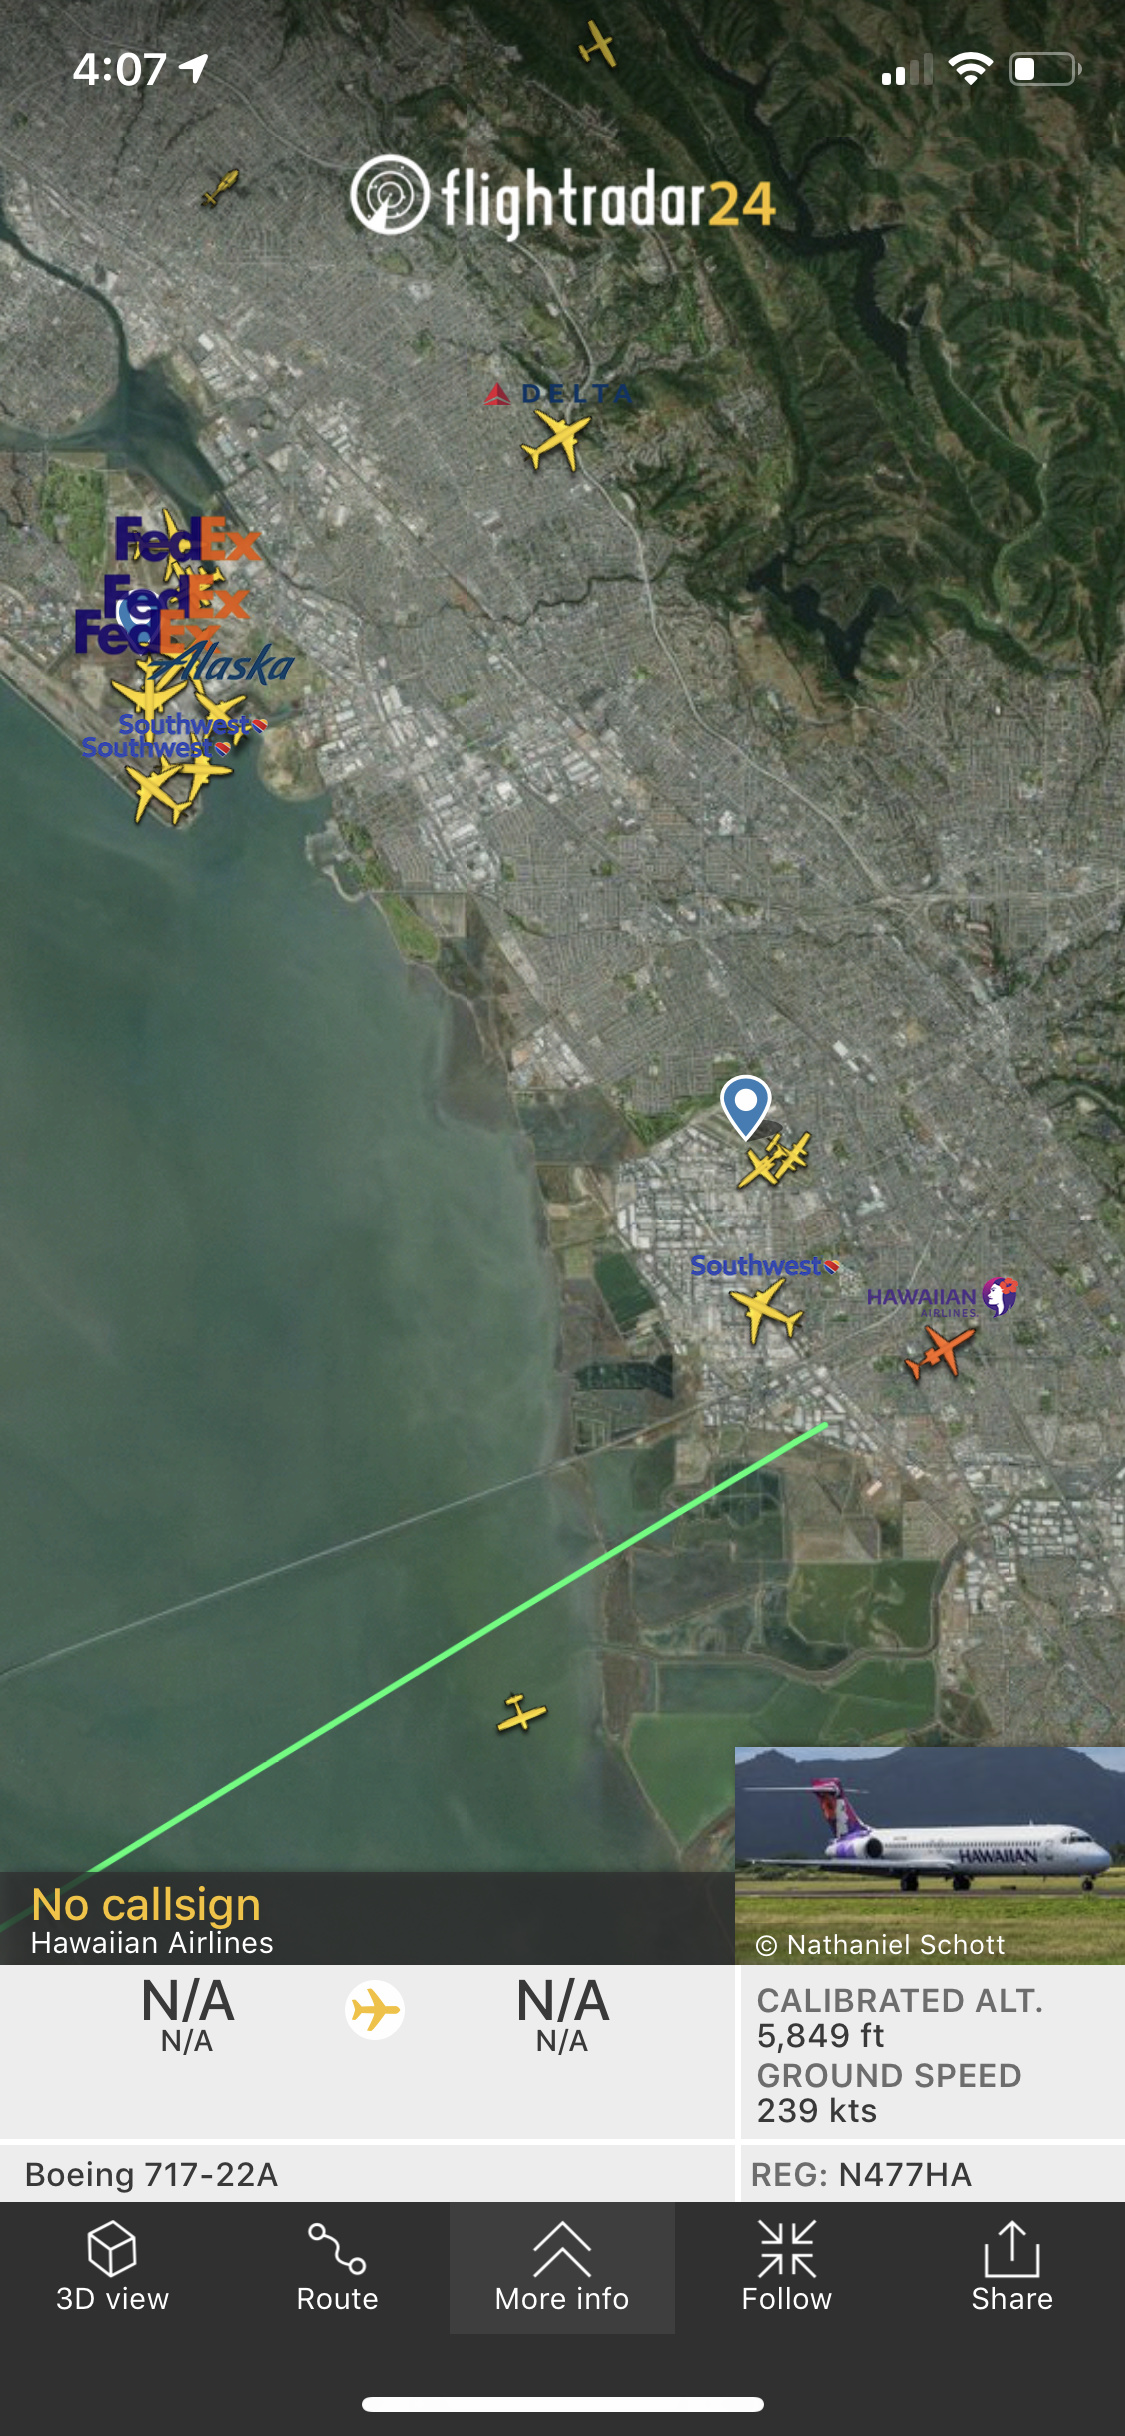1125x2436 pixels.
Task: Tap the No callsign flight header
Action: (146, 1904)
